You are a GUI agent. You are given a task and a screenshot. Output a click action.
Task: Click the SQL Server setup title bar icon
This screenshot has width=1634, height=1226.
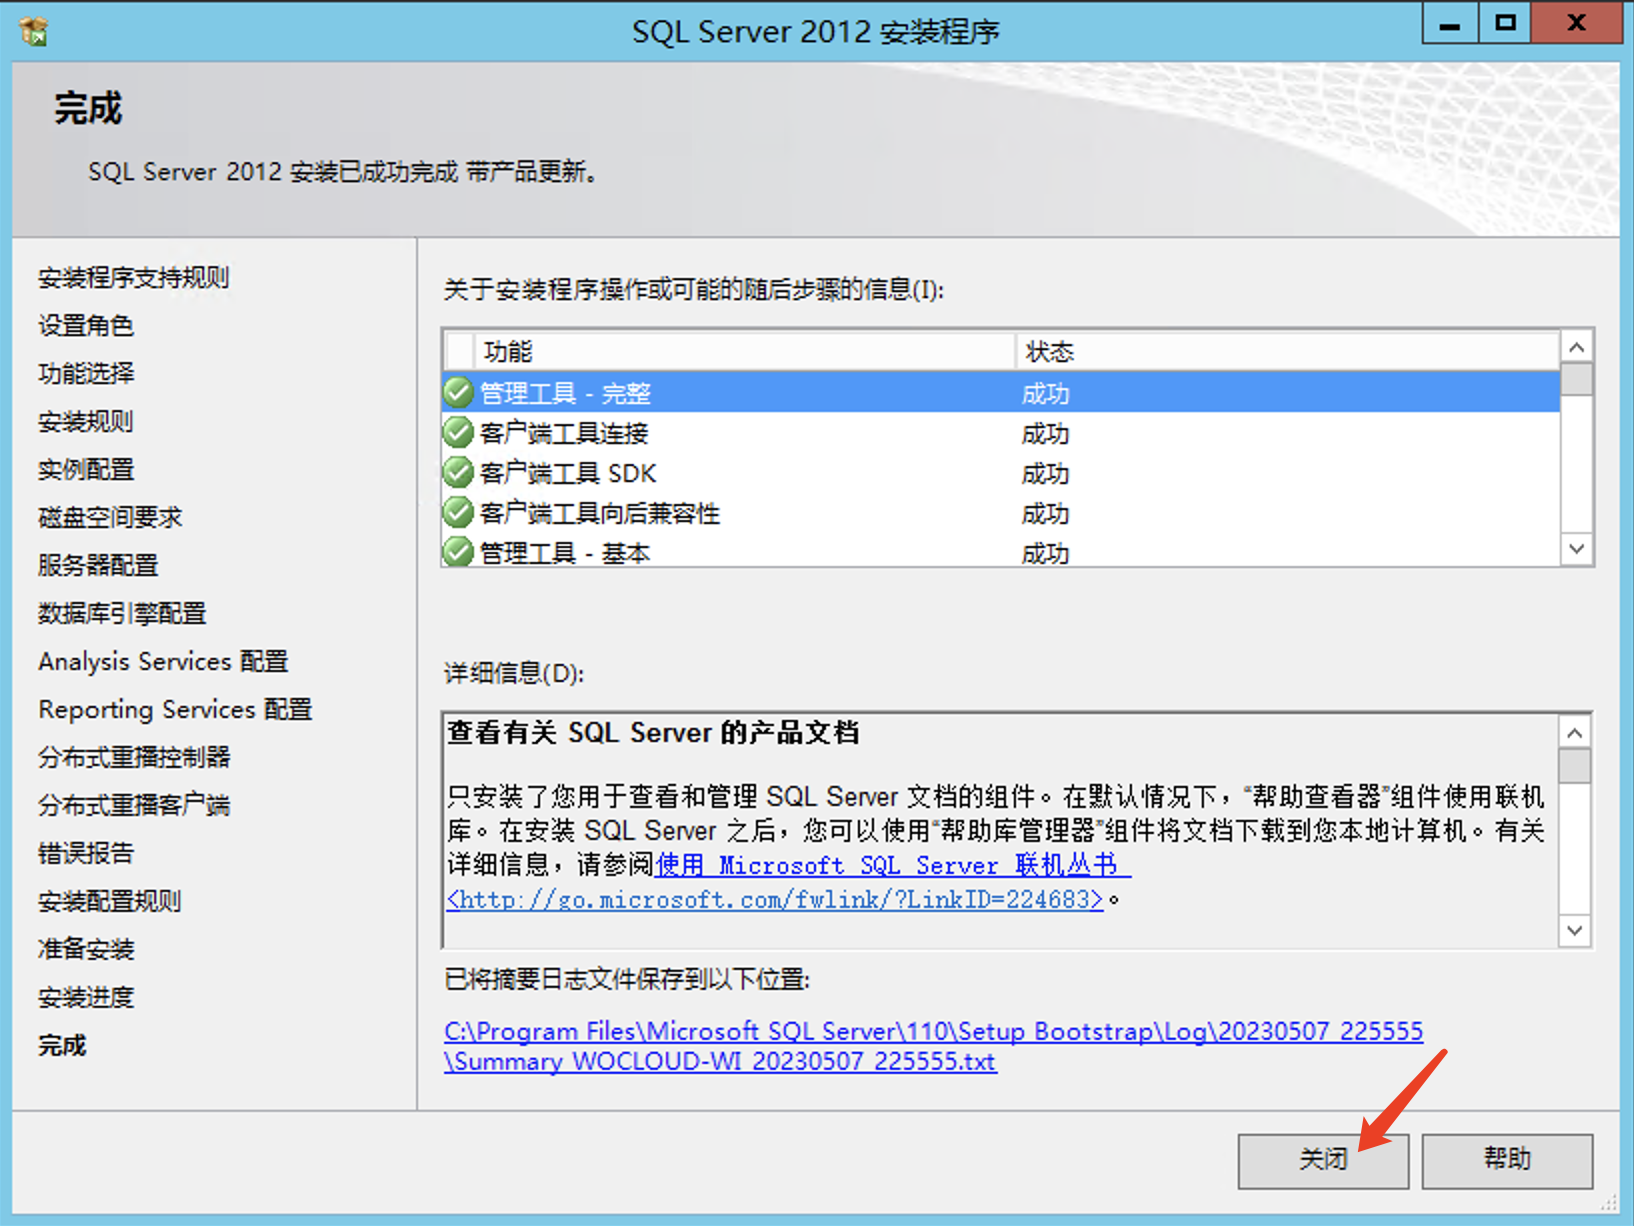[x=33, y=31]
